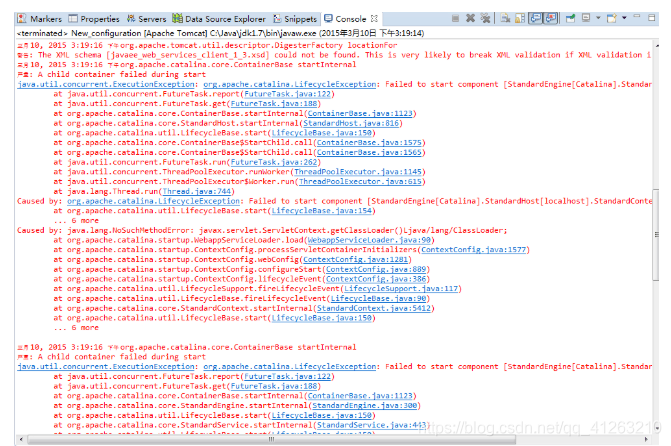Open the LifecycleBase.java:154 link

[321, 211]
